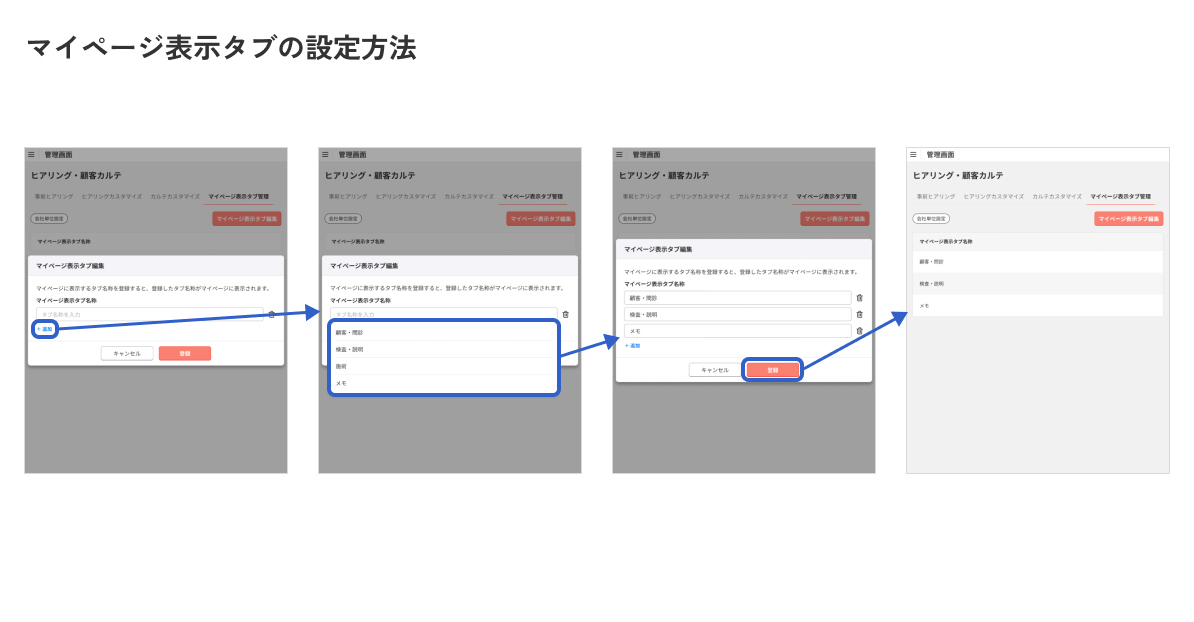This screenshot has height=622, width=1194.
Task: Open the hamburger menu in the third panel
Action: point(619,155)
